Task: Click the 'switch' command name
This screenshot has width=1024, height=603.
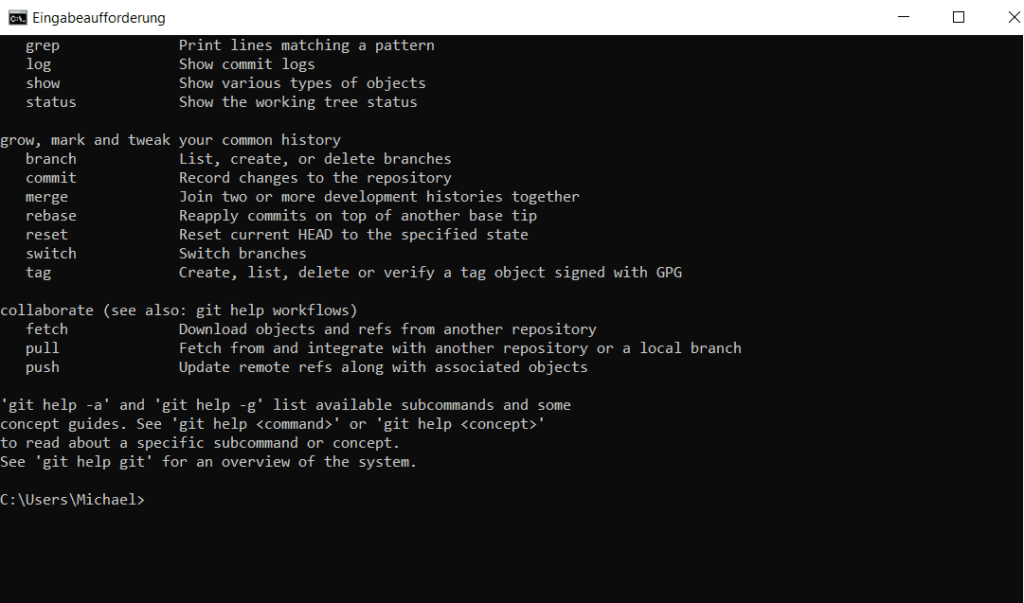Action: tap(51, 253)
